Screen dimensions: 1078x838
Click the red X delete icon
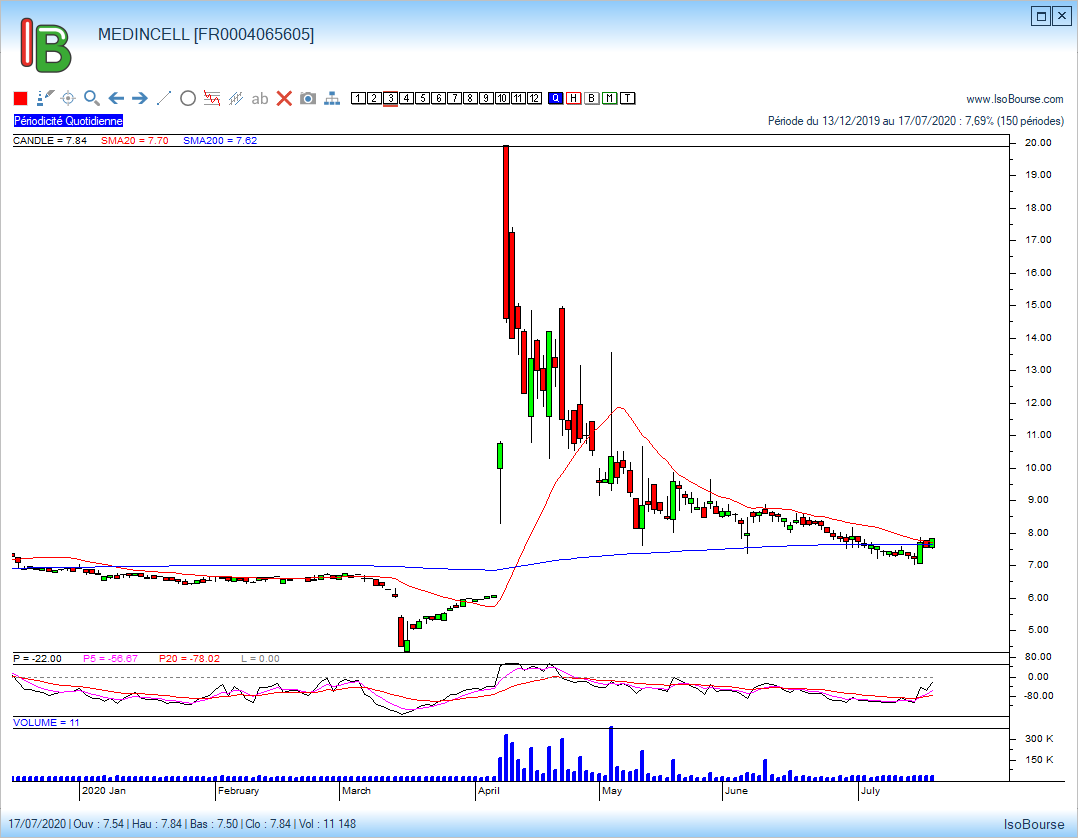coord(284,98)
